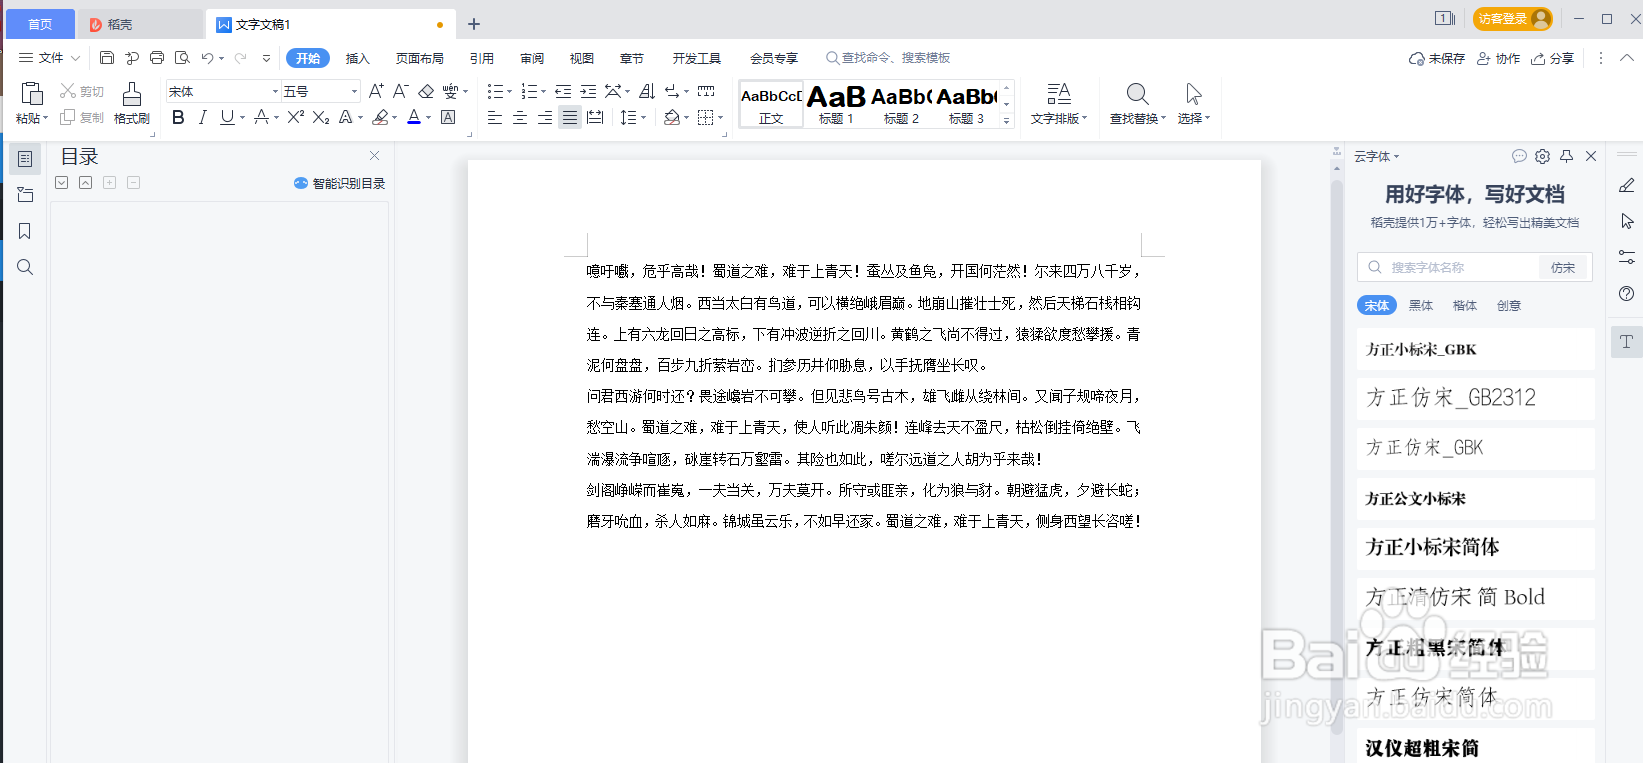
Task: Click 智能识别目录 link
Action: pyautogui.click(x=339, y=183)
